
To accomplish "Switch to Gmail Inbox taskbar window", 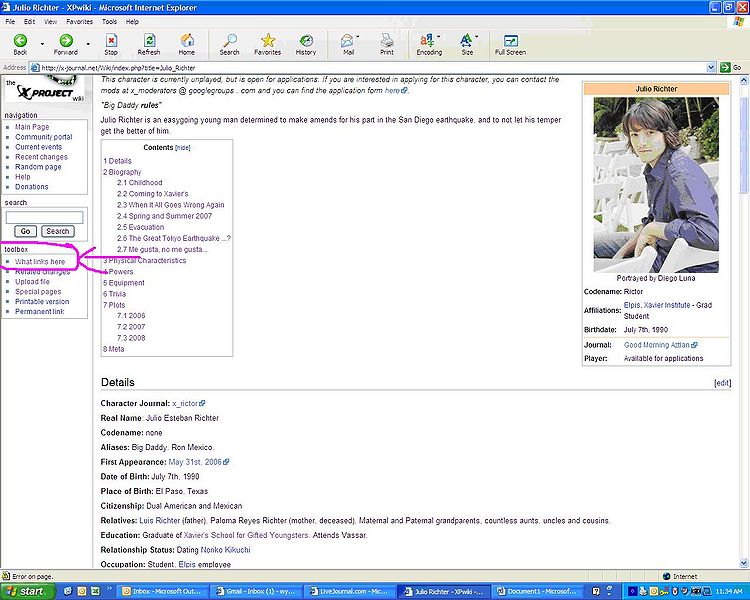I will (257, 592).
